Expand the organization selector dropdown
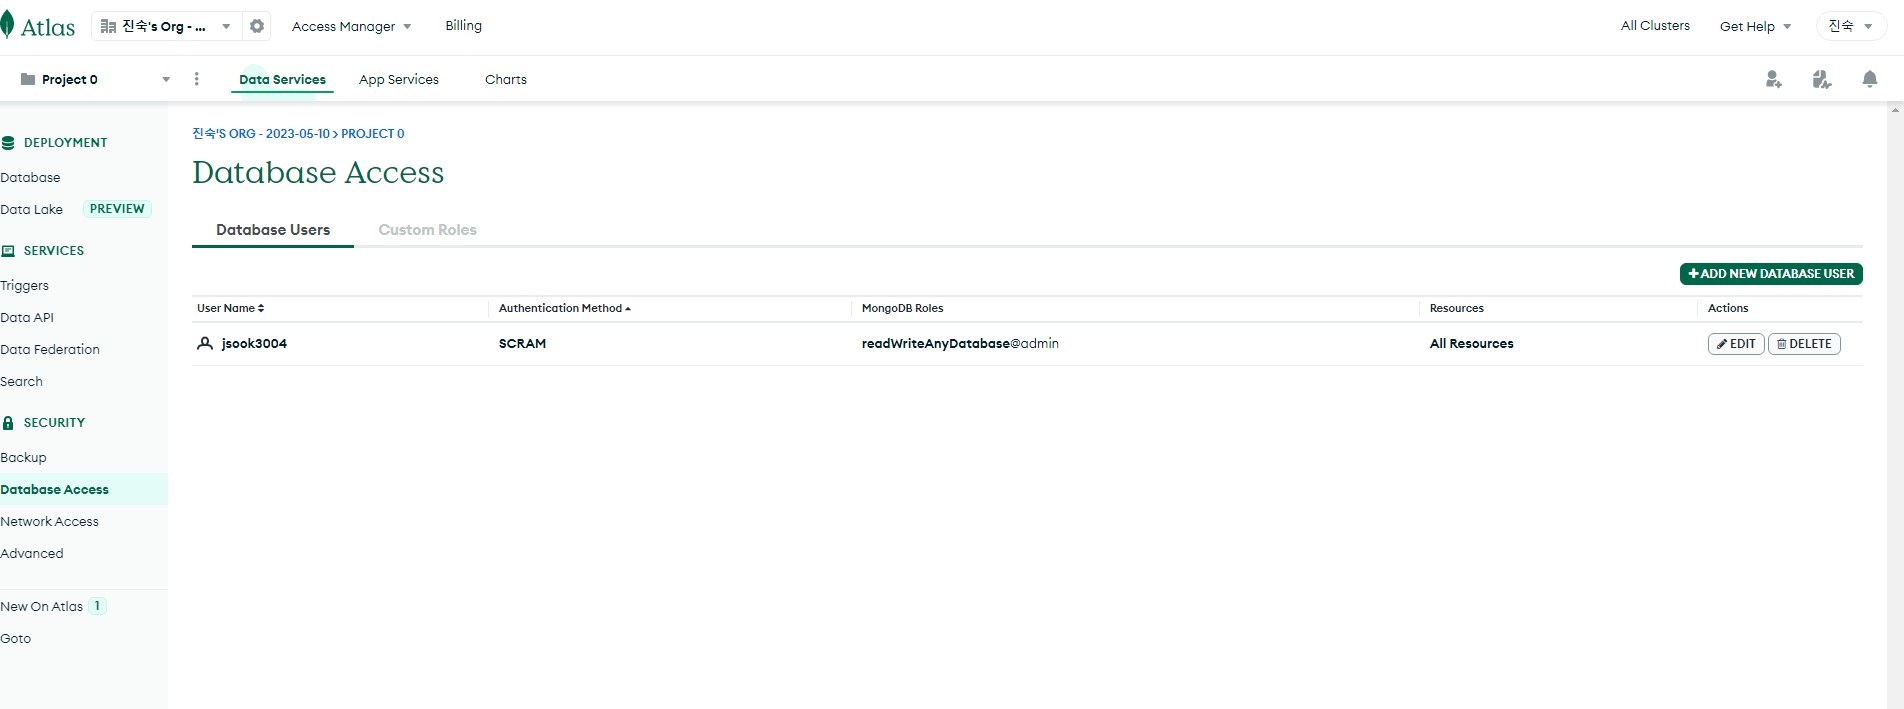1904x709 pixels. click(x=226, y=26)
